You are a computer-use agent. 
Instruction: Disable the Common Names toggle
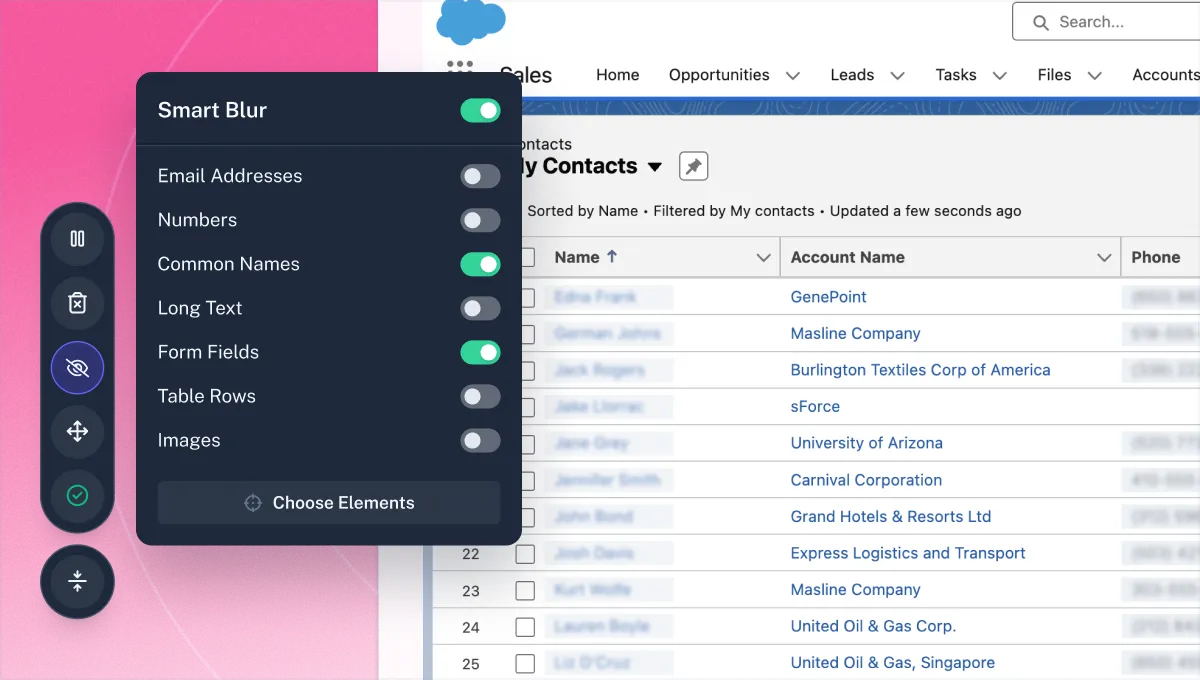tap(480, 264)
